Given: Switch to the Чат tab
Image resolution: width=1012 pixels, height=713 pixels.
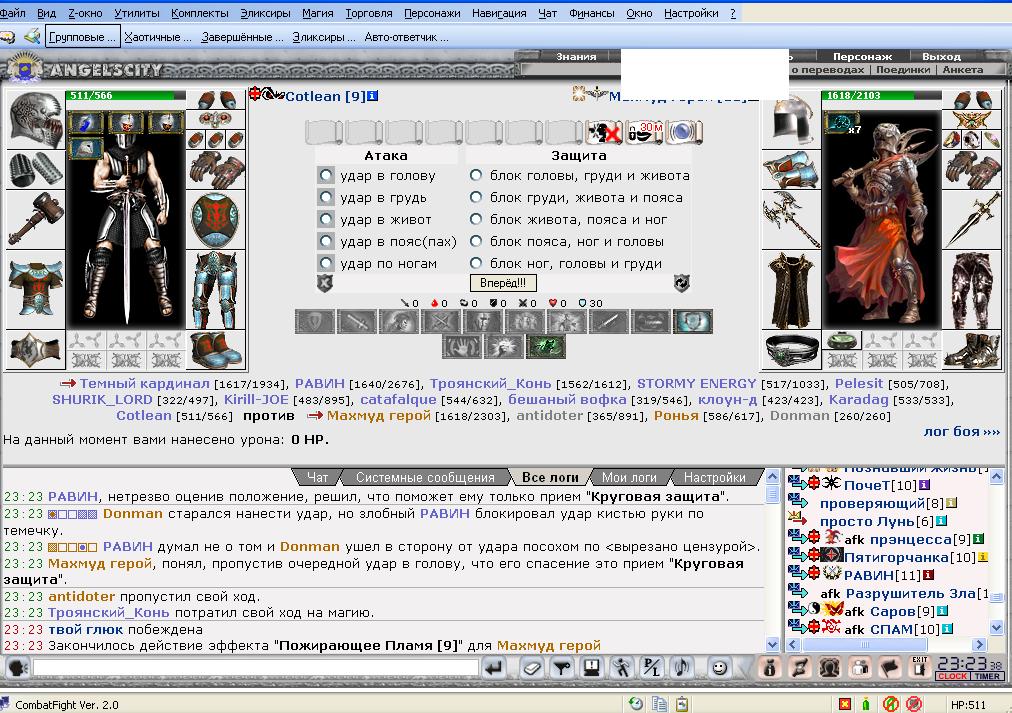Looking at the screenshot, I should [x=317, y=477].
